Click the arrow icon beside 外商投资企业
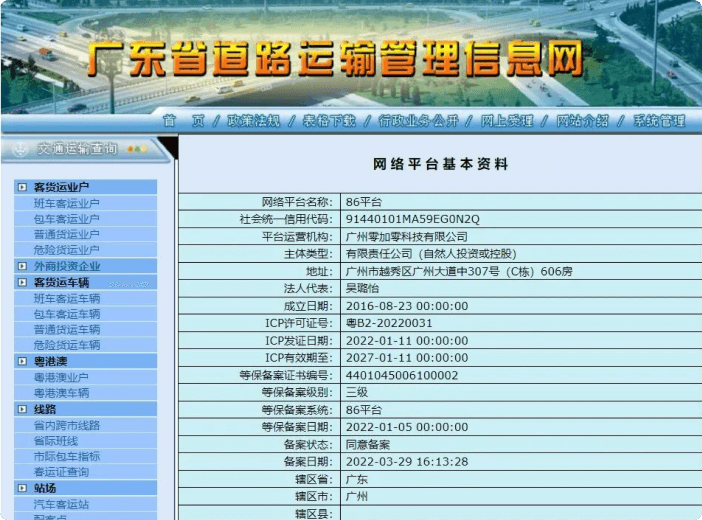This screenshot has width=702, height=520. [23, 267]
